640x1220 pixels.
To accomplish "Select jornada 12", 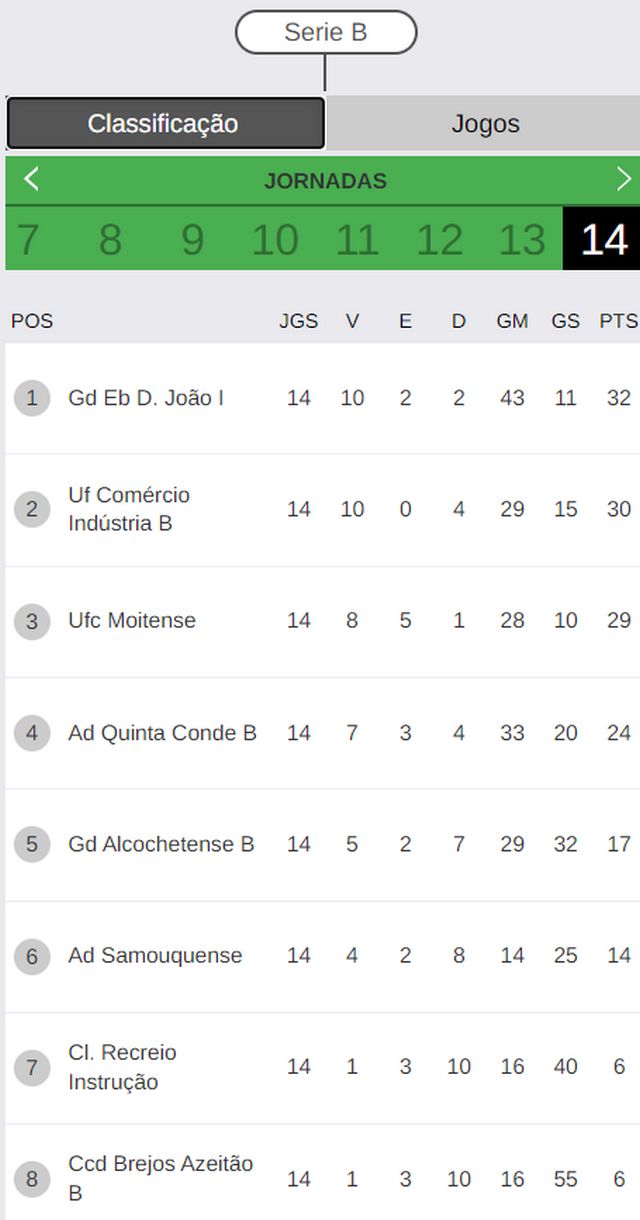I will point(439,240).
